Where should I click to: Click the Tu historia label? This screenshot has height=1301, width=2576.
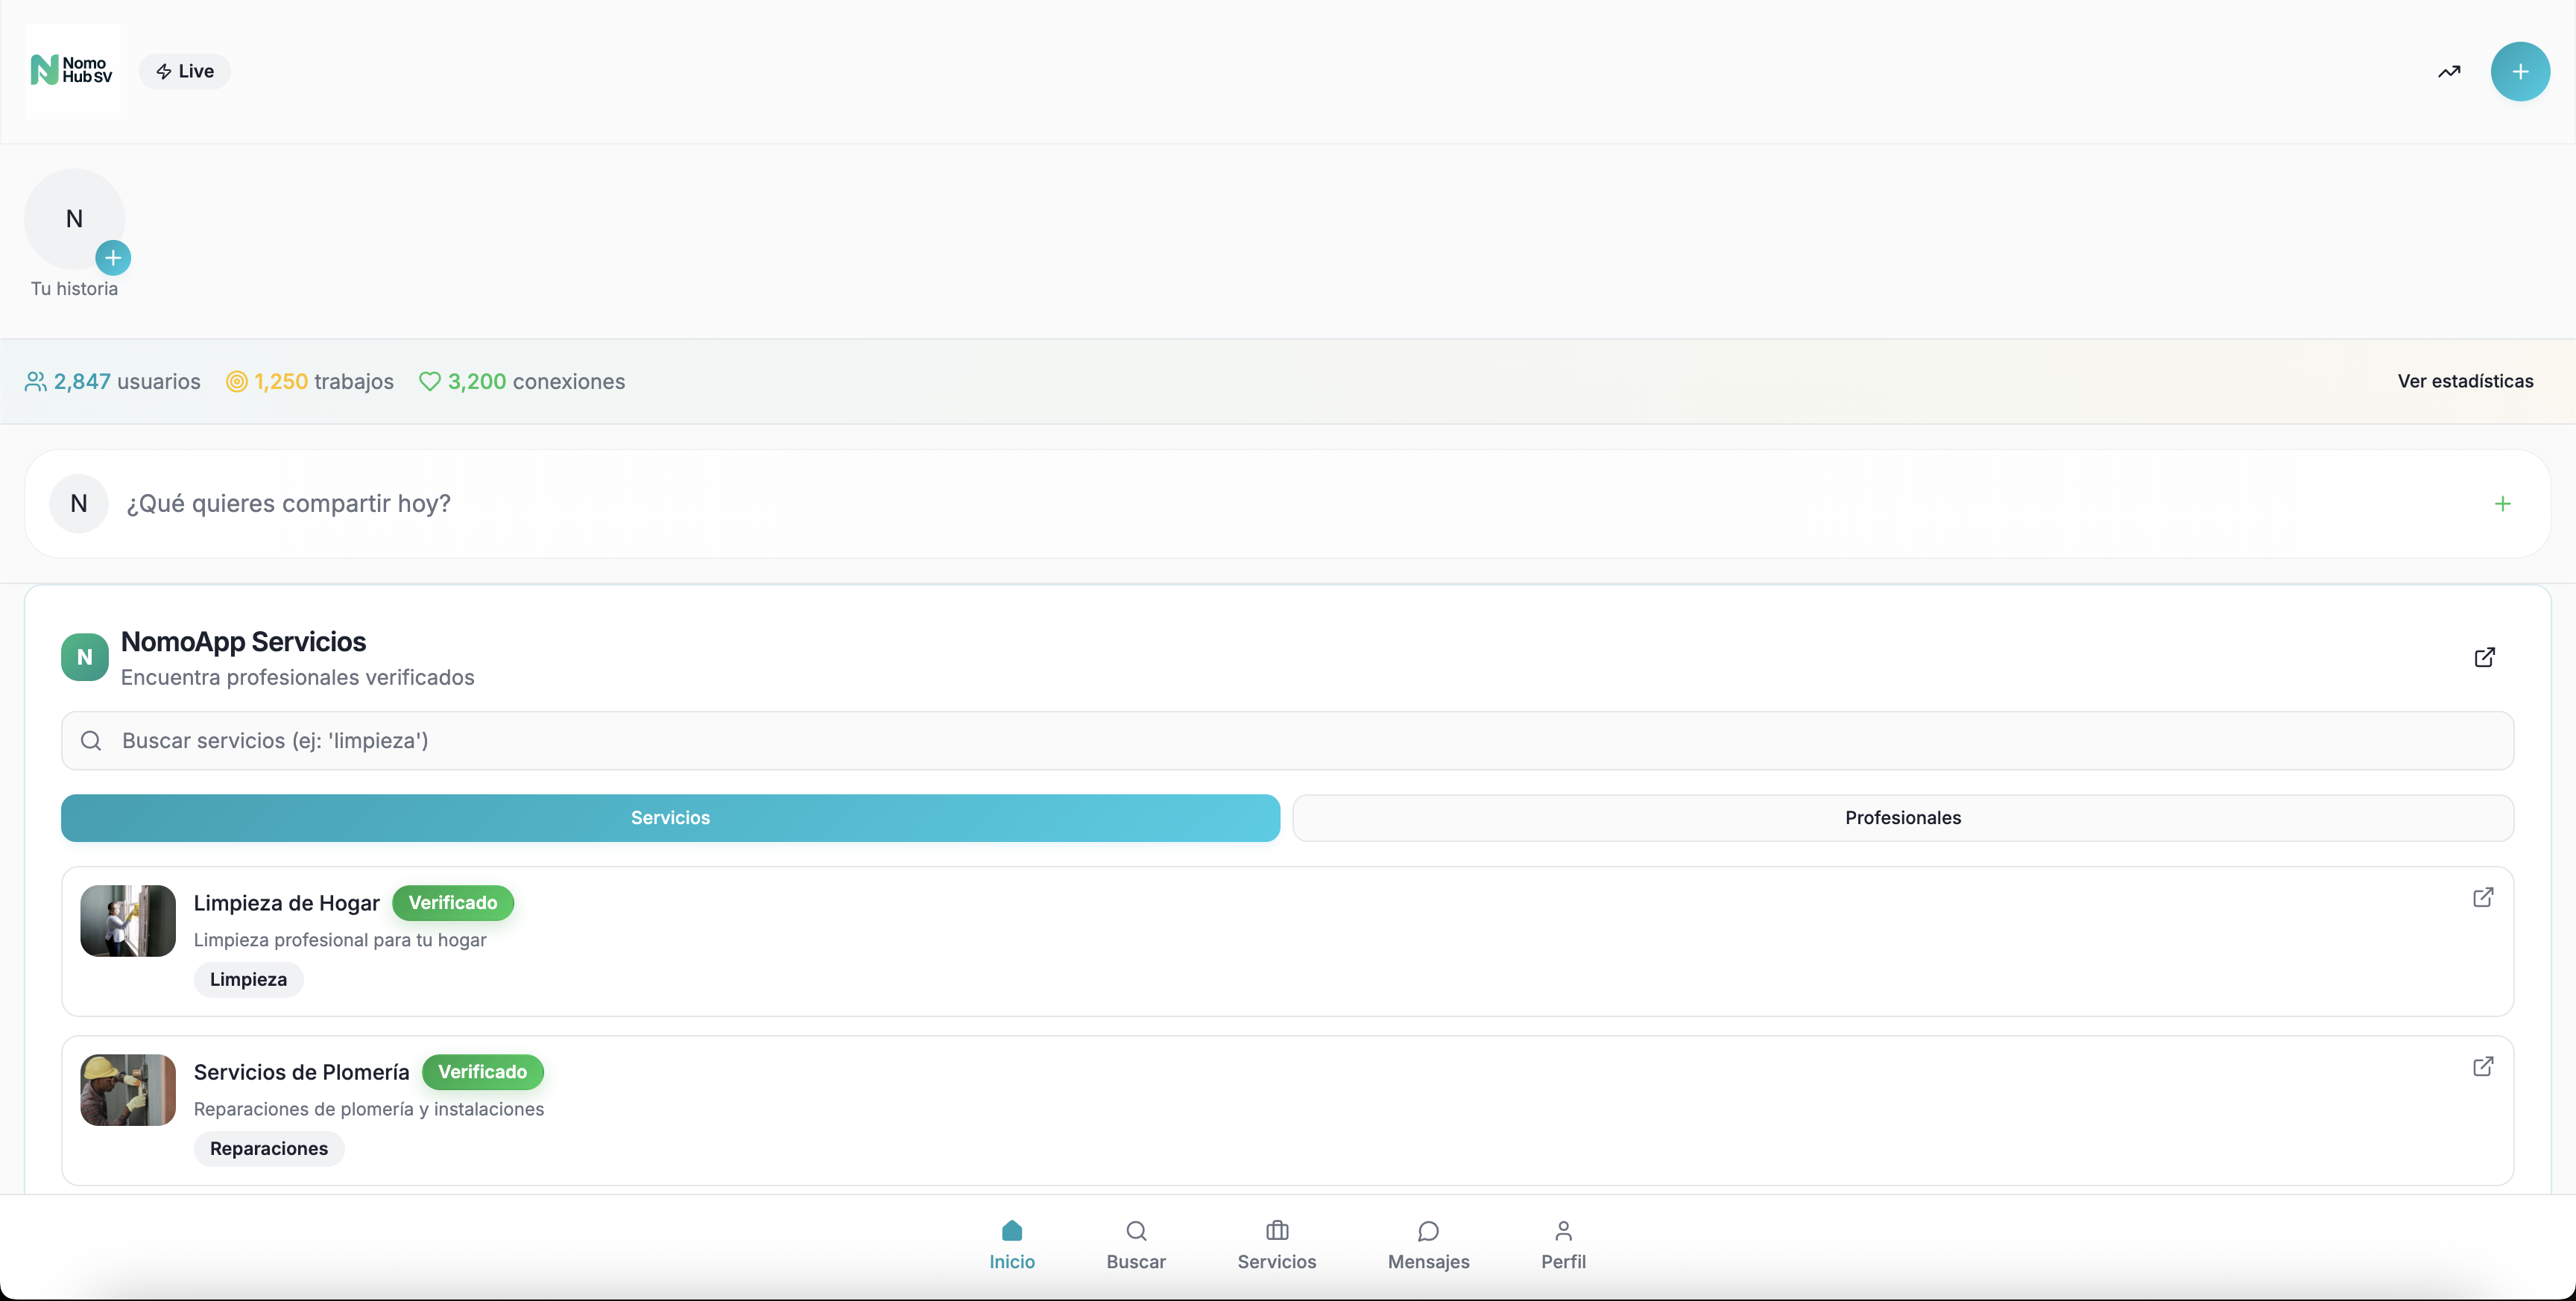pos(74,289)
